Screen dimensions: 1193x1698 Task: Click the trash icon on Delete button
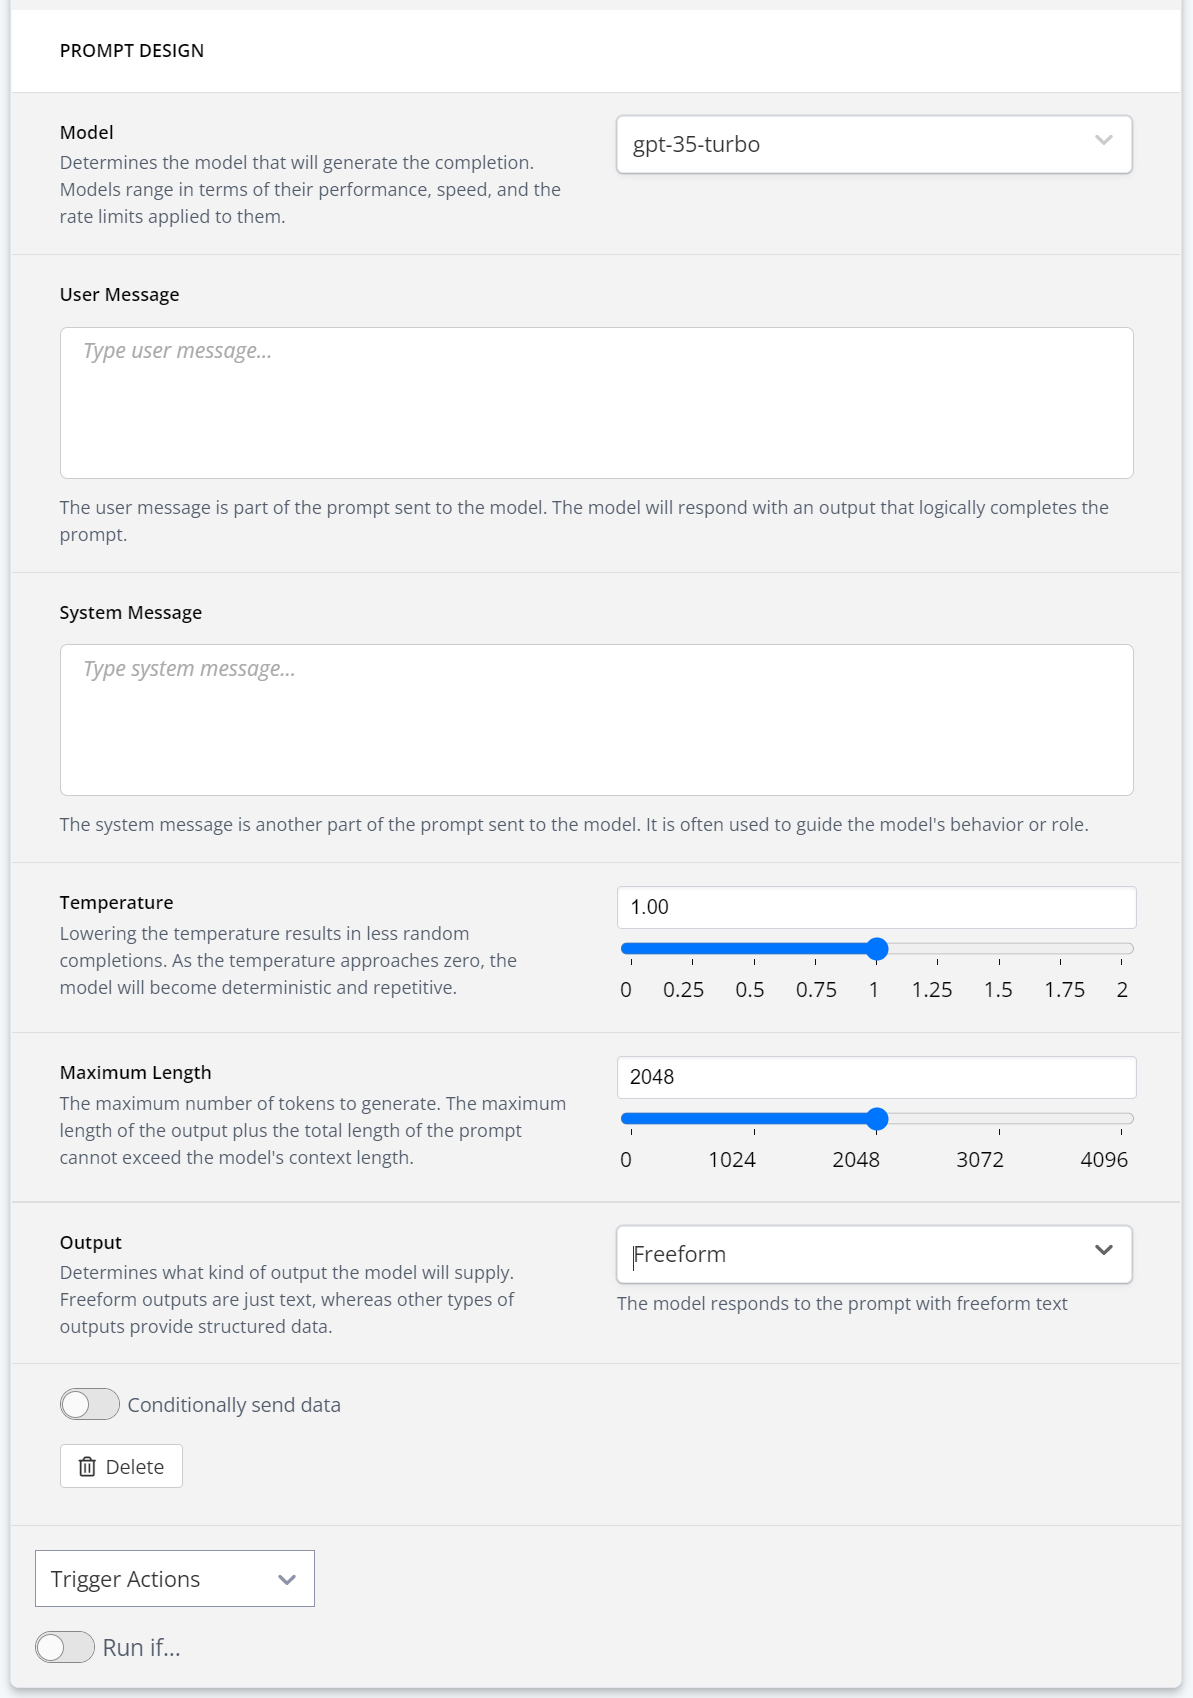point(88,1467)
